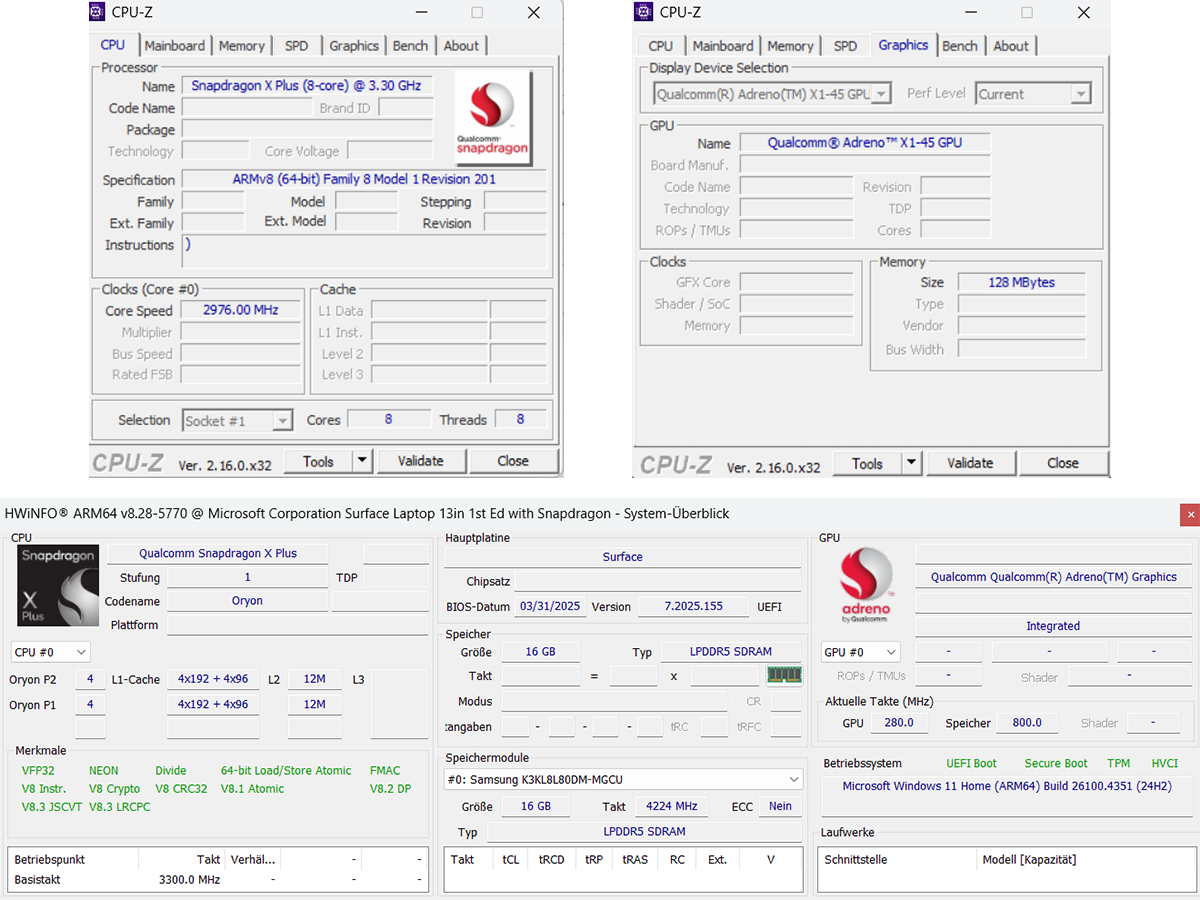Image resolution: width=1200 pixels, height=900 pixels.
Task: Open About tab in left CPU-Z window
Action: (x=461, y=46)
